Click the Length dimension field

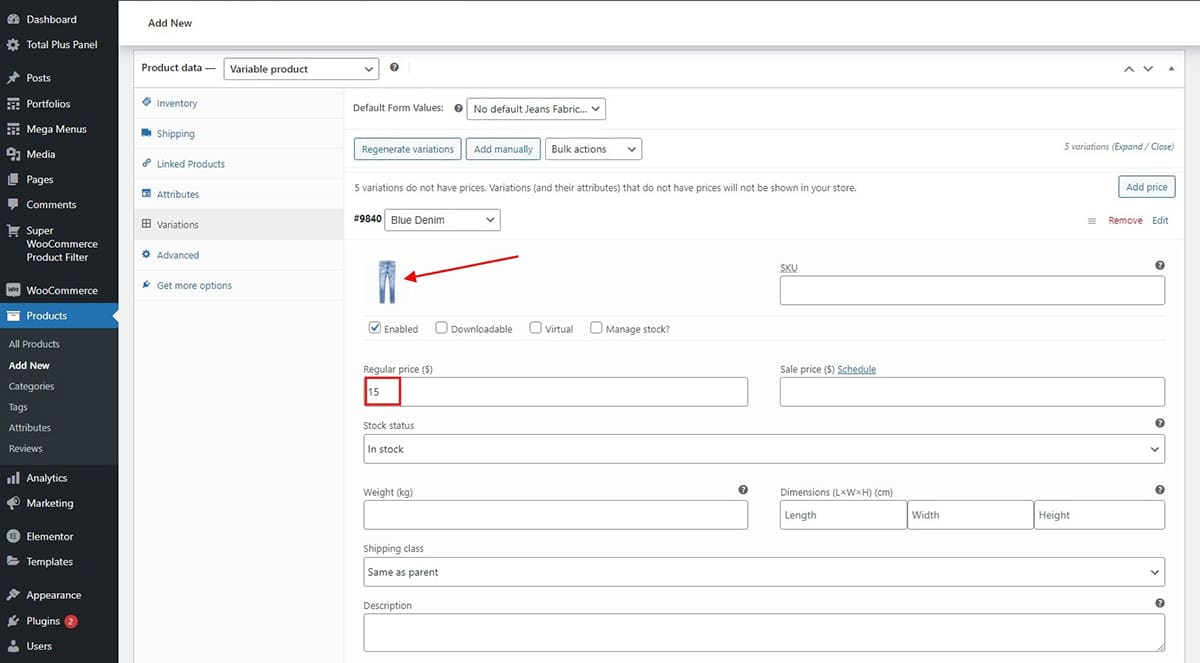coord(843,515)
